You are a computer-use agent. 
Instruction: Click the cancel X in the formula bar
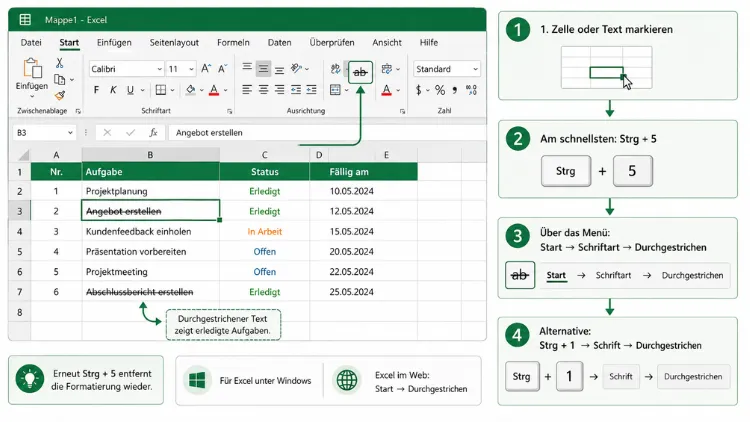[107, 133]
